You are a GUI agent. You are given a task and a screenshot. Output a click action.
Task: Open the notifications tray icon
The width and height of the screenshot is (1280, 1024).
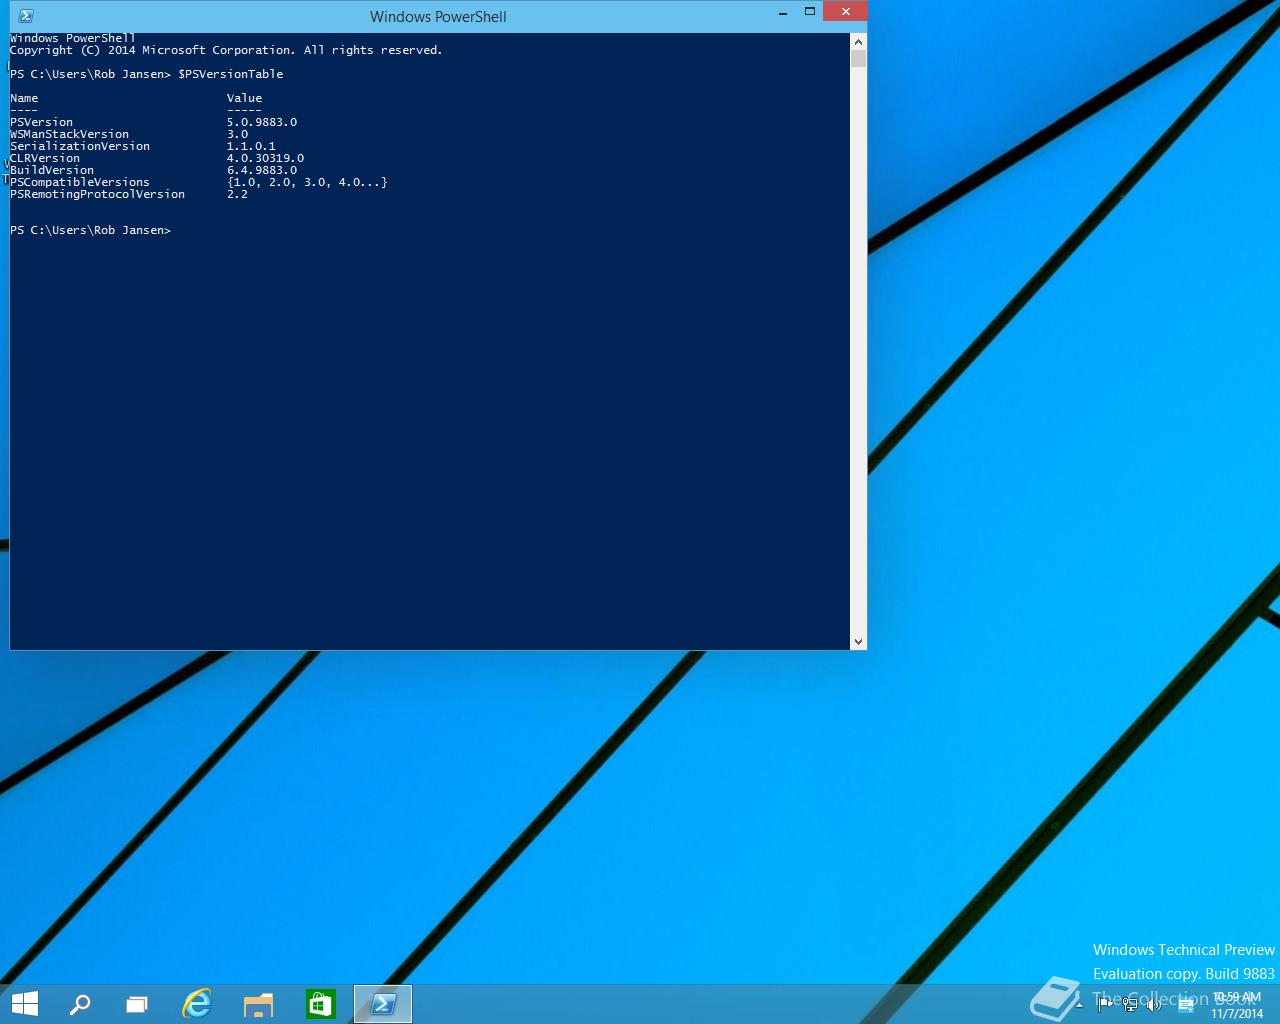[x=1186, y=1005]
